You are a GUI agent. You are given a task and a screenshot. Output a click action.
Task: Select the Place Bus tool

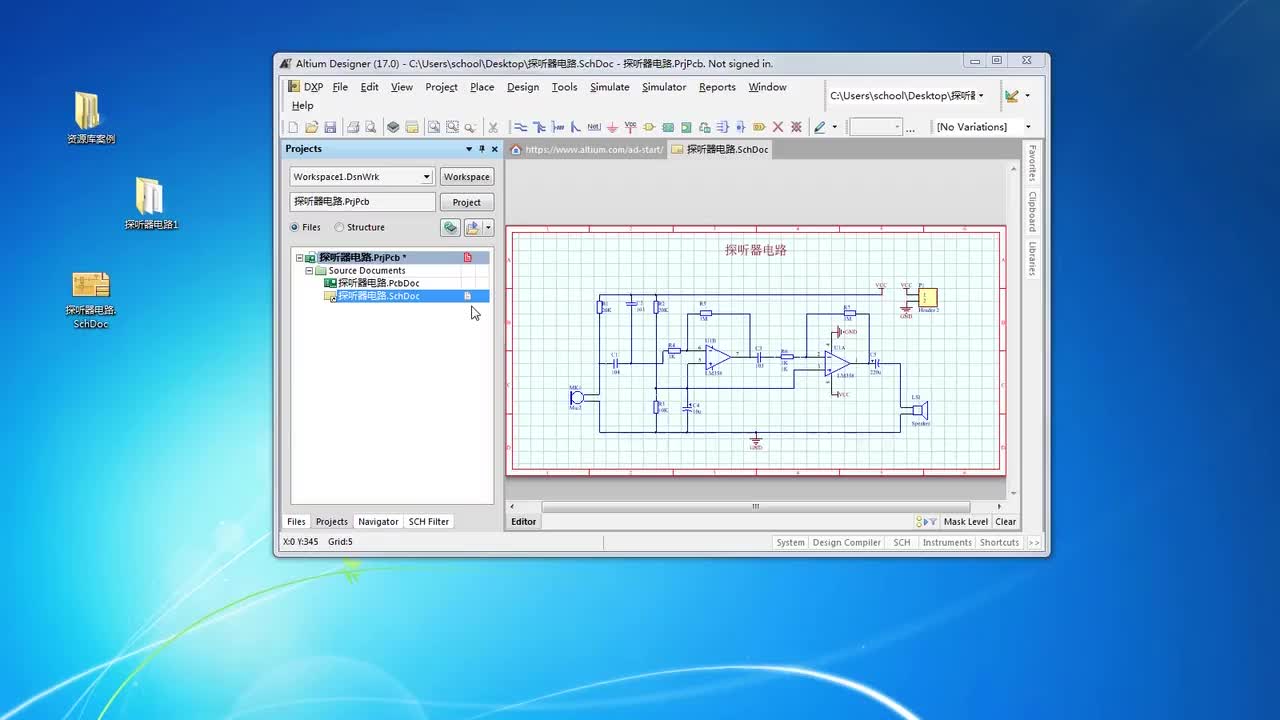coord(539,127)
